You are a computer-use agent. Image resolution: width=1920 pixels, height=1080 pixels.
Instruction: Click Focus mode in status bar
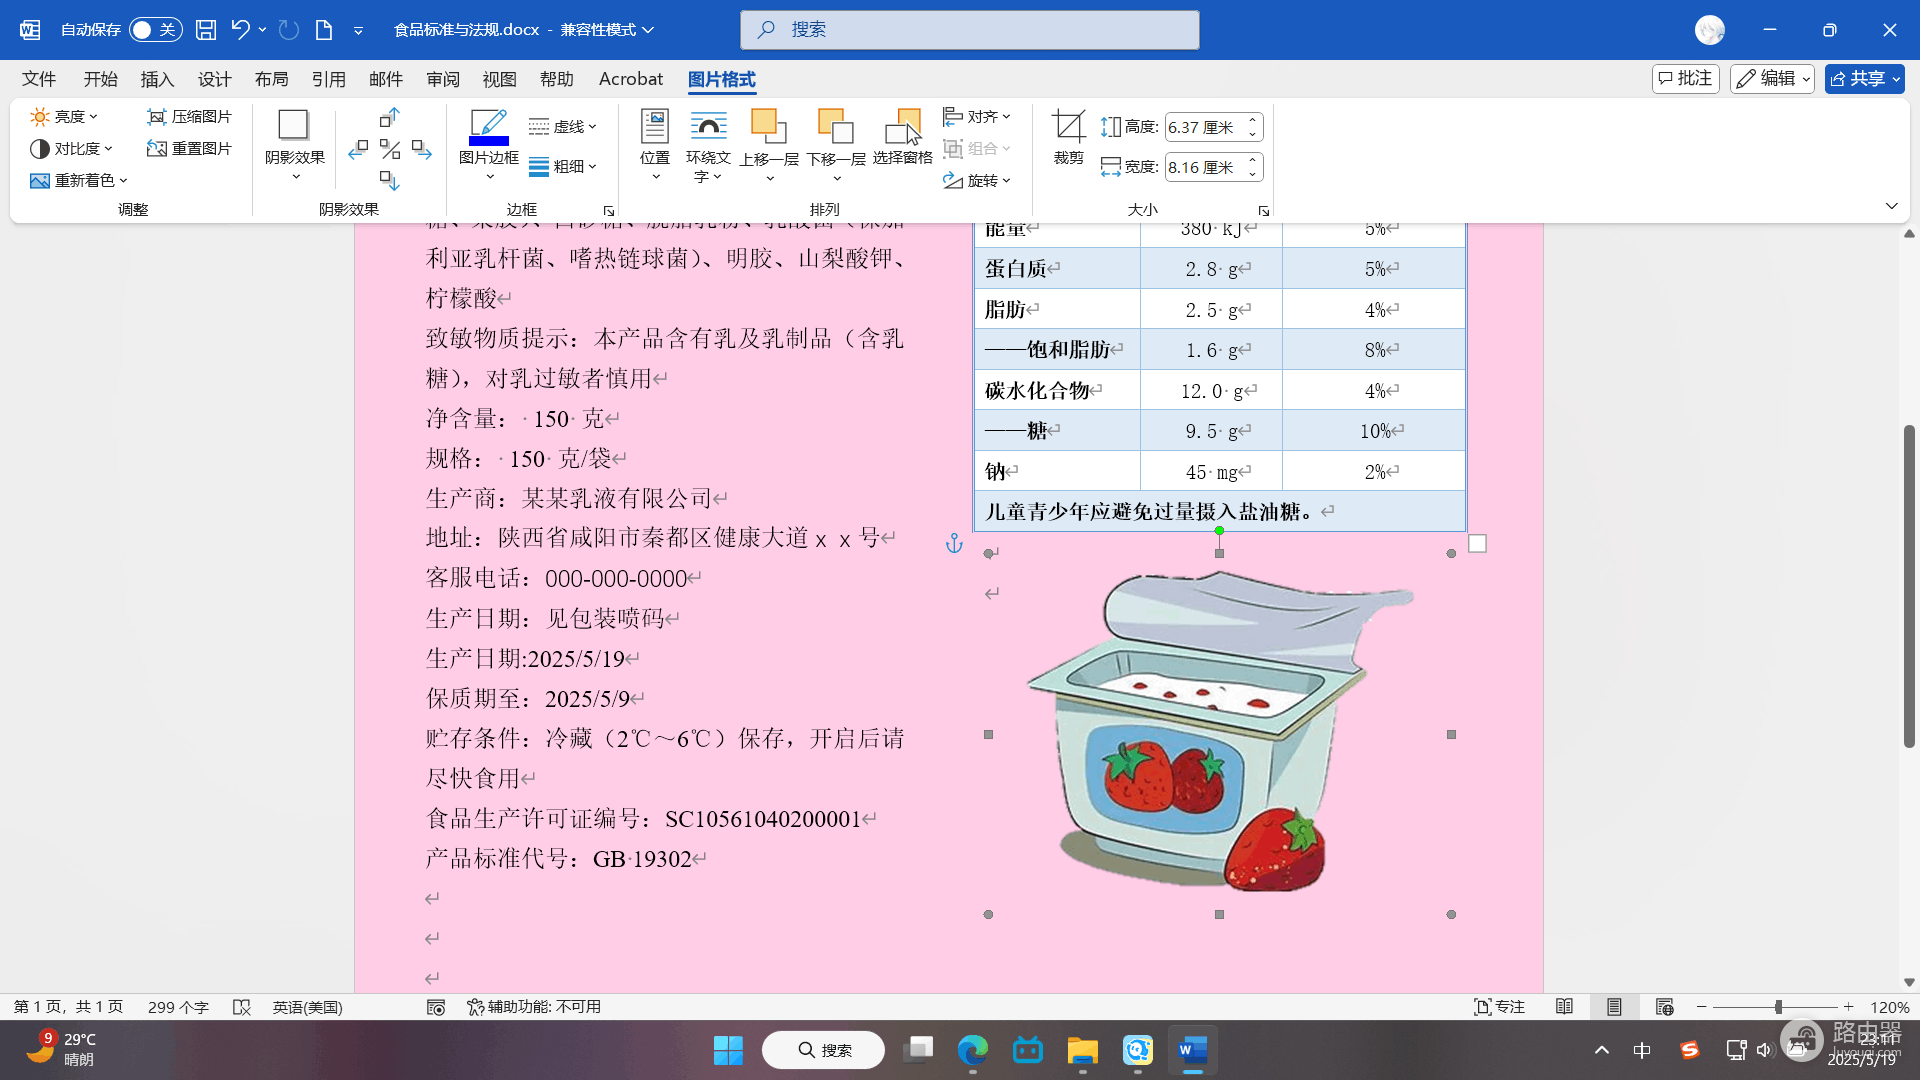[1499, 1007]
